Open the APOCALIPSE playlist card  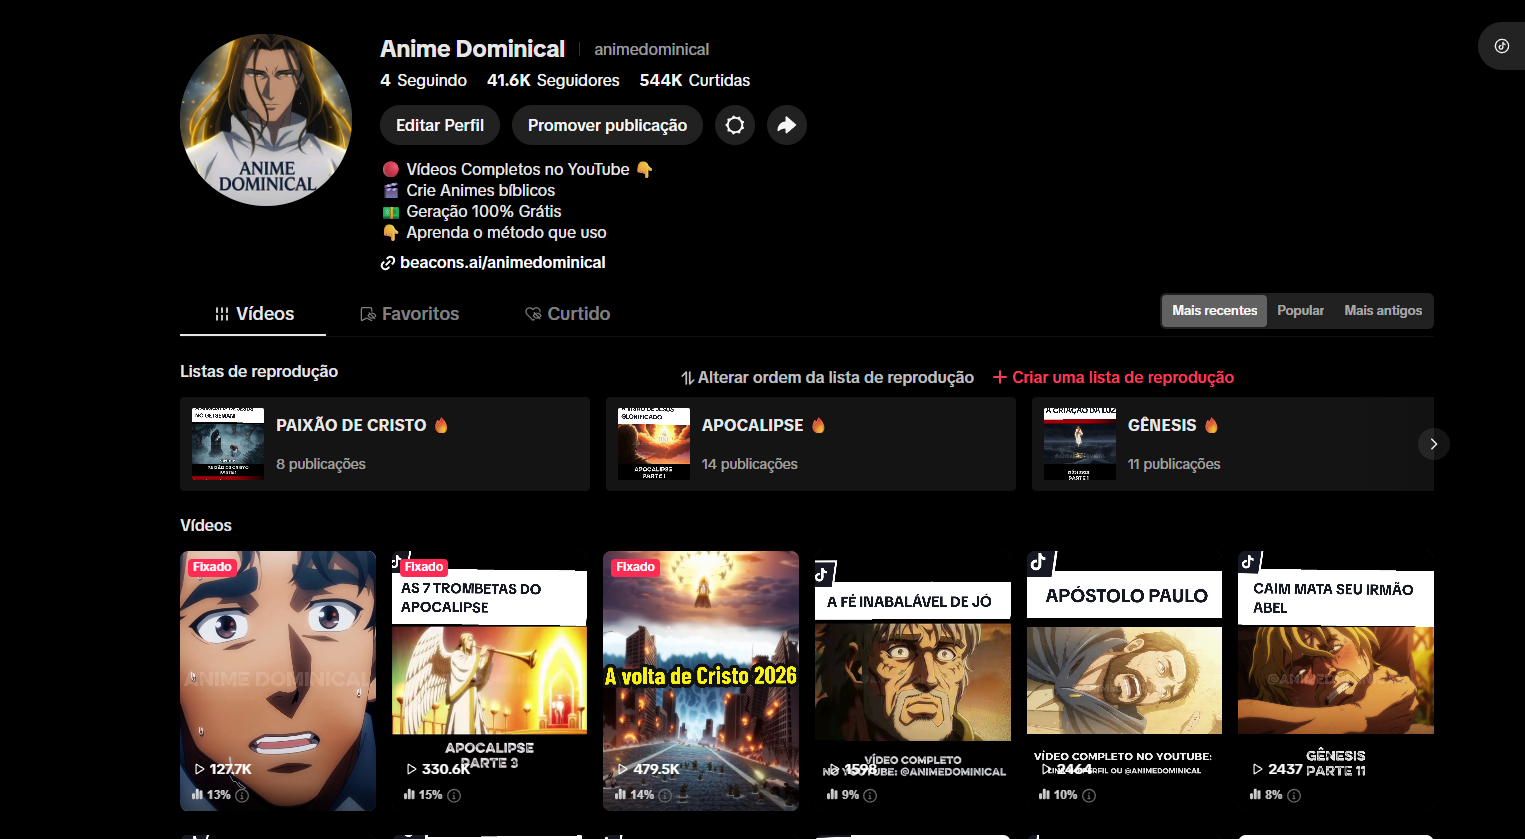click(811, 444)
